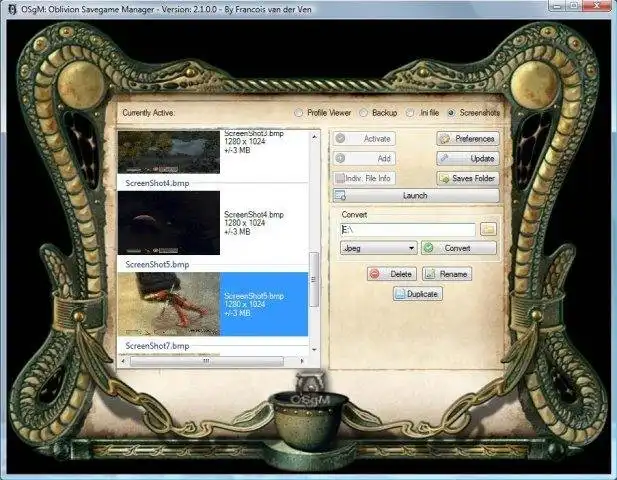Browse for convert folder with folder icon

point(488,229)
